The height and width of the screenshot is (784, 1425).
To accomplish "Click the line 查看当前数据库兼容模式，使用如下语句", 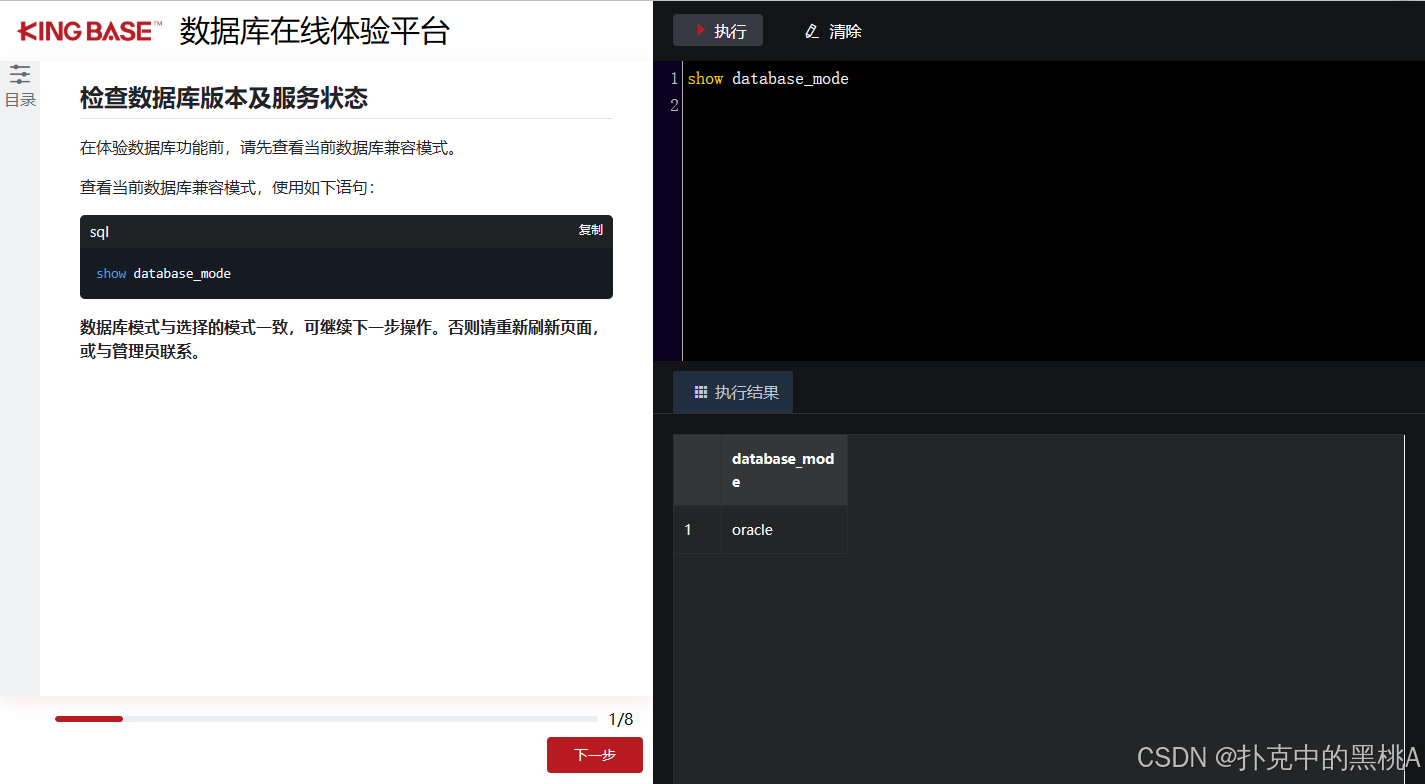I will [x=228, y=187].
